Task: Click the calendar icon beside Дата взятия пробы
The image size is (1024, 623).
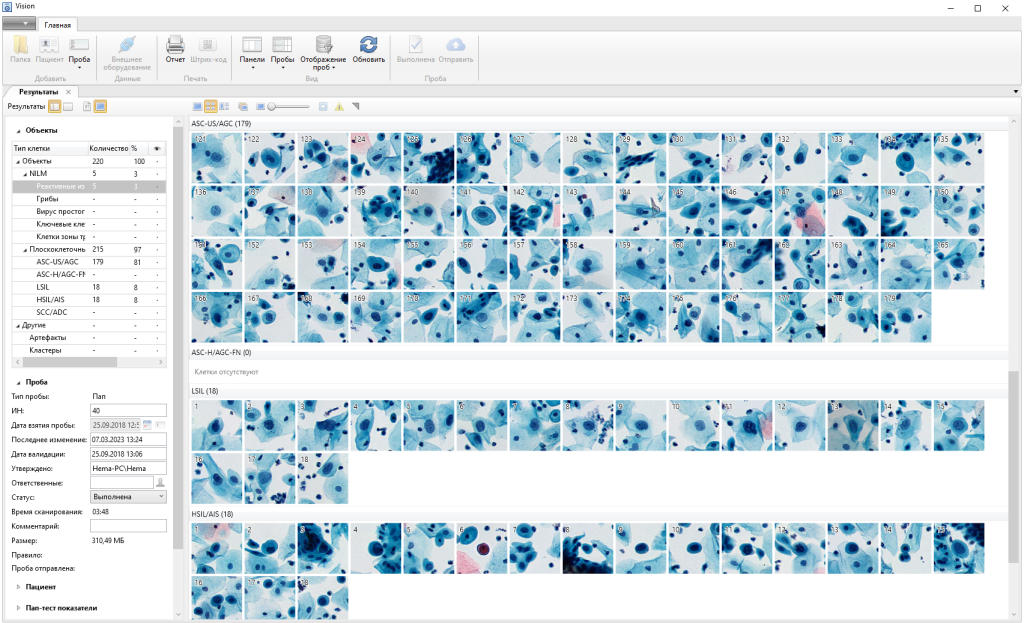Action: click(x=147, y=425)
